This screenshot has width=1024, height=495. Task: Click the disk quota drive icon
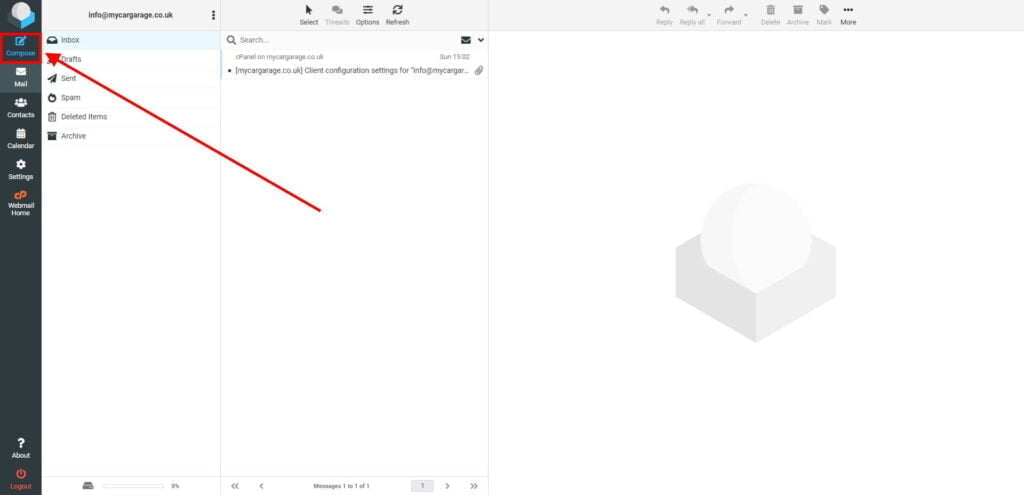tap(88, 486)
